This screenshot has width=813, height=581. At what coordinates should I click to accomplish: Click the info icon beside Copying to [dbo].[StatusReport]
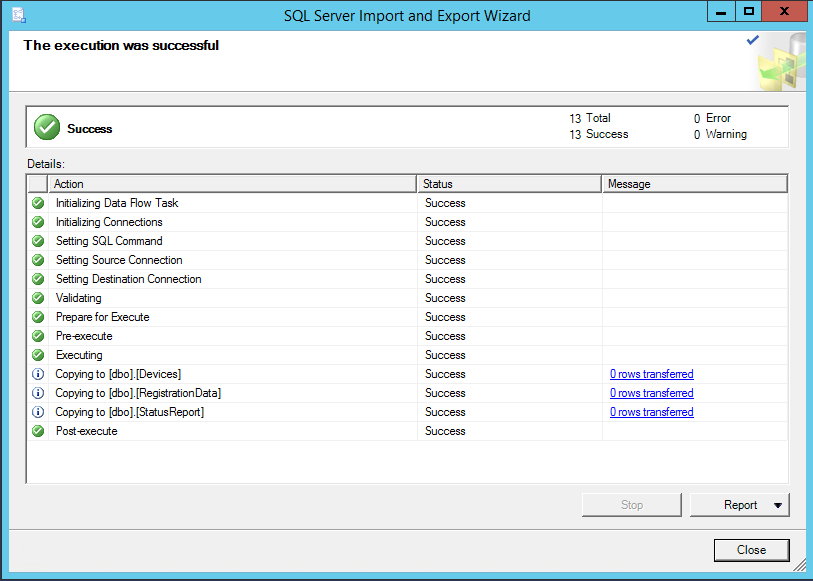[x=37, y=412]
